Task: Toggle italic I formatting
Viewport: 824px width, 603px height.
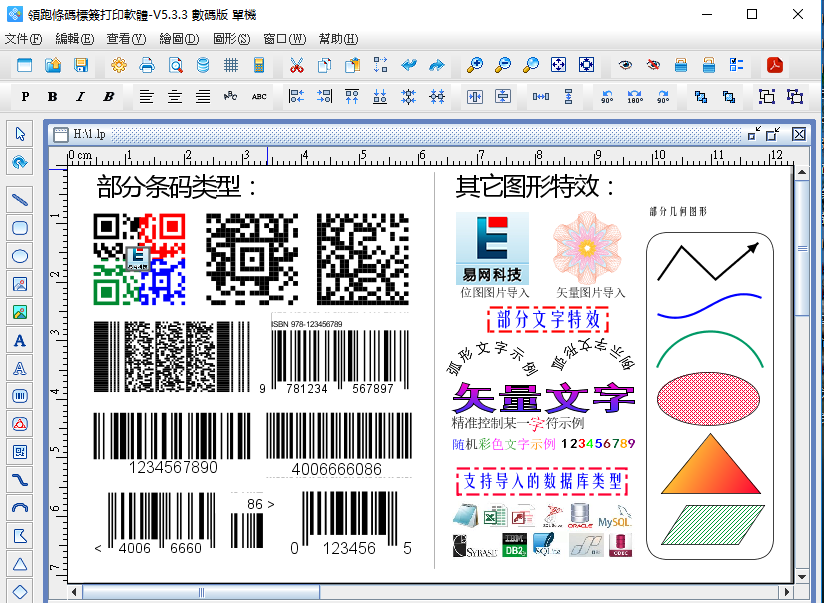Action: tap(80, 97)
